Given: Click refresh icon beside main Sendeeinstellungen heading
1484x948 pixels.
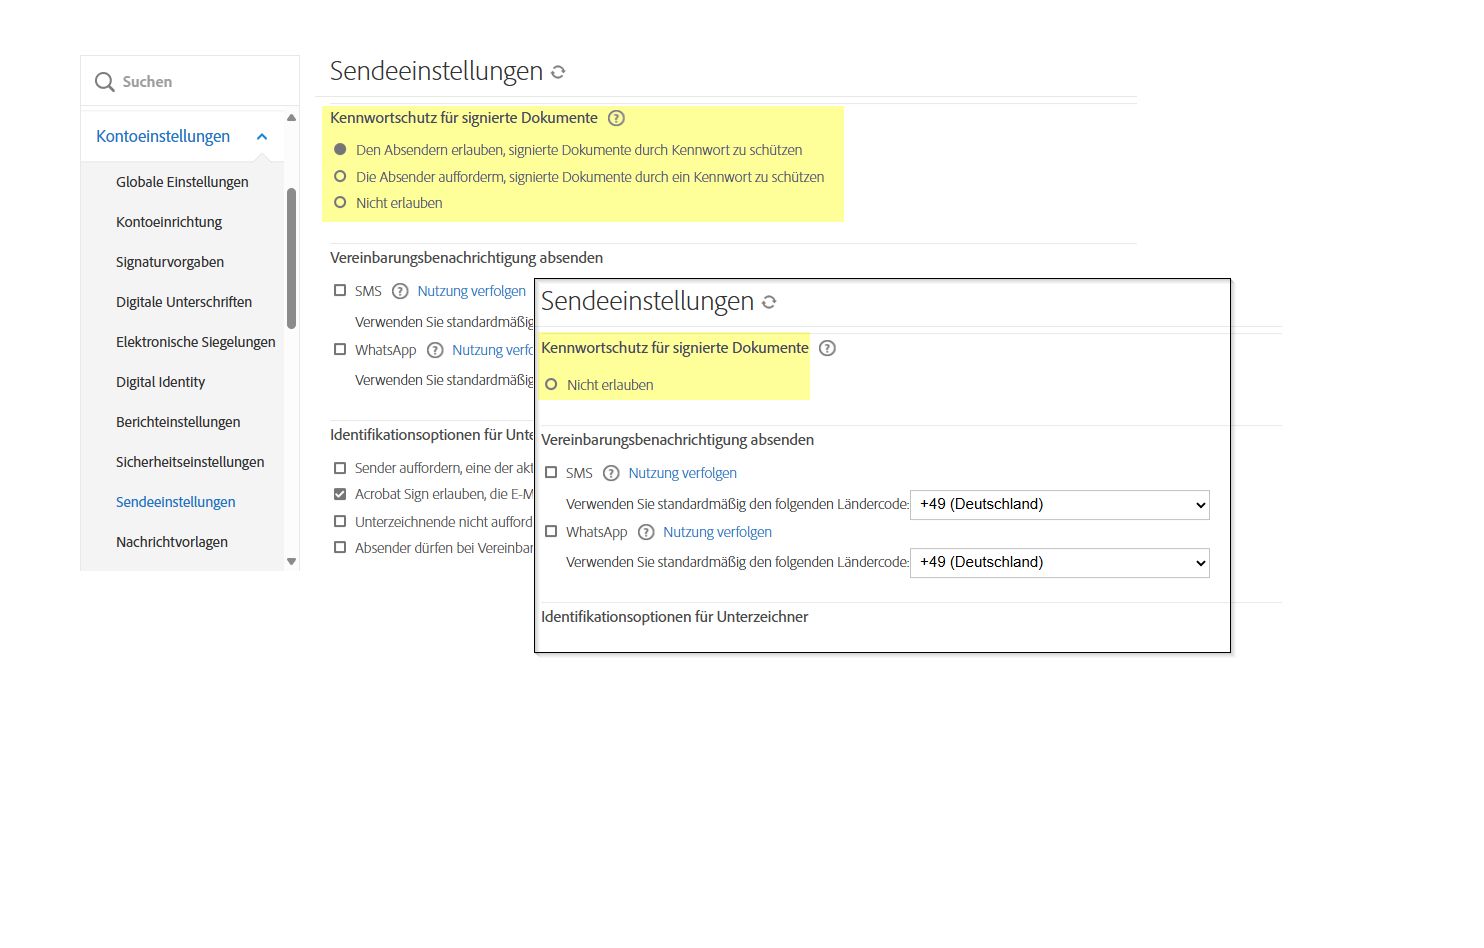Looking at the screenshot, I should click(558, 72).
